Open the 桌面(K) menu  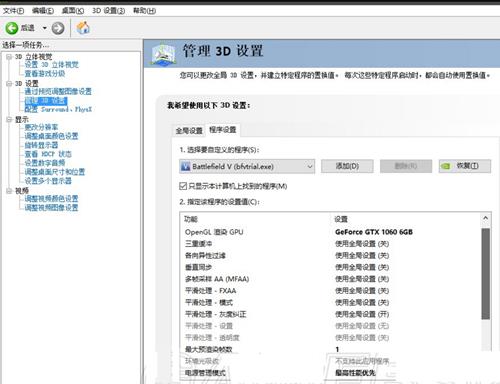click(x=73, y=11)
